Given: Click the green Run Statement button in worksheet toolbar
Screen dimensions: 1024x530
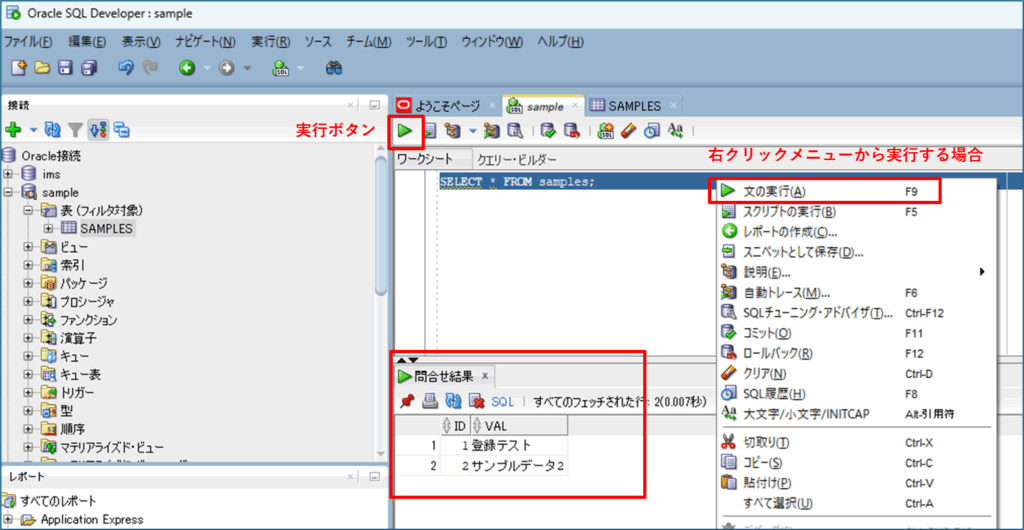Looking at the screenshot, I should tap(405, 130).
